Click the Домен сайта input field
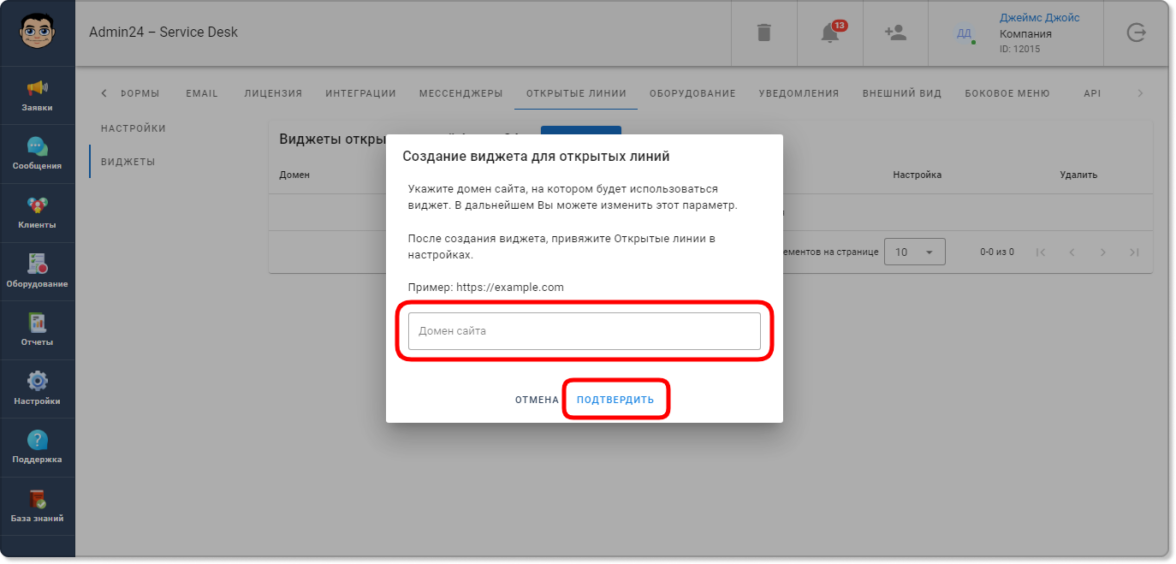 pos(584,331)
